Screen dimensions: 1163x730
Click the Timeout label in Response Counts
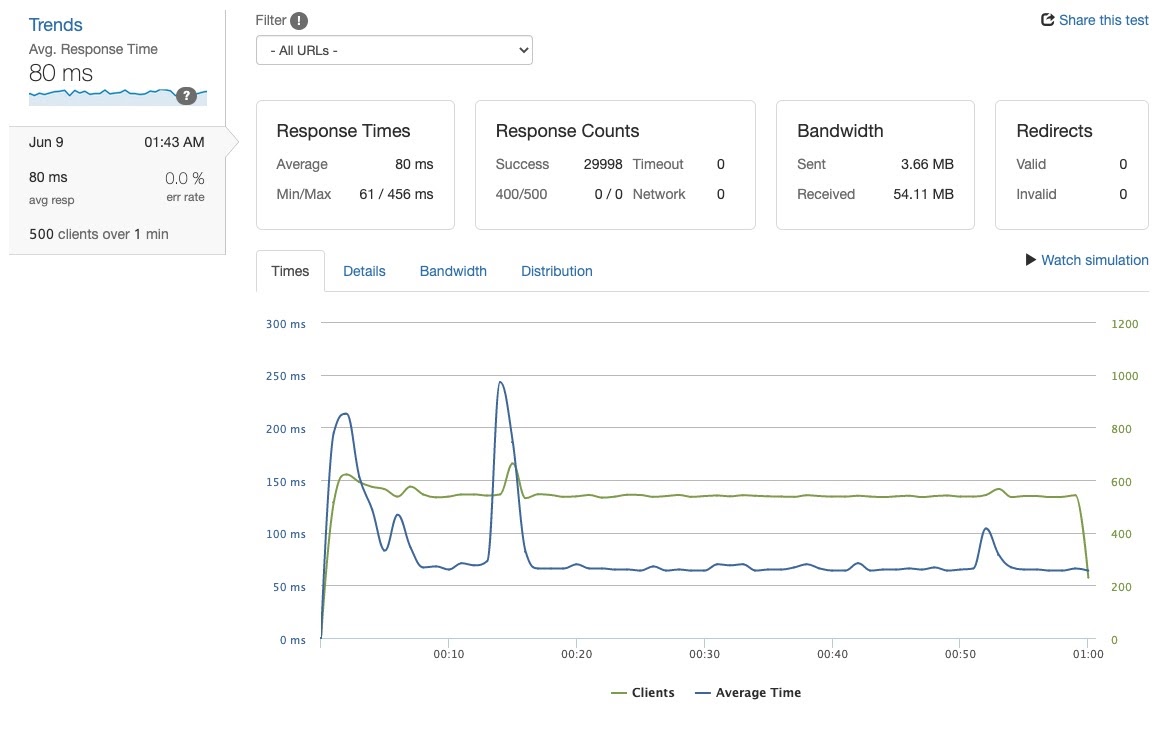tap(658, 164)
